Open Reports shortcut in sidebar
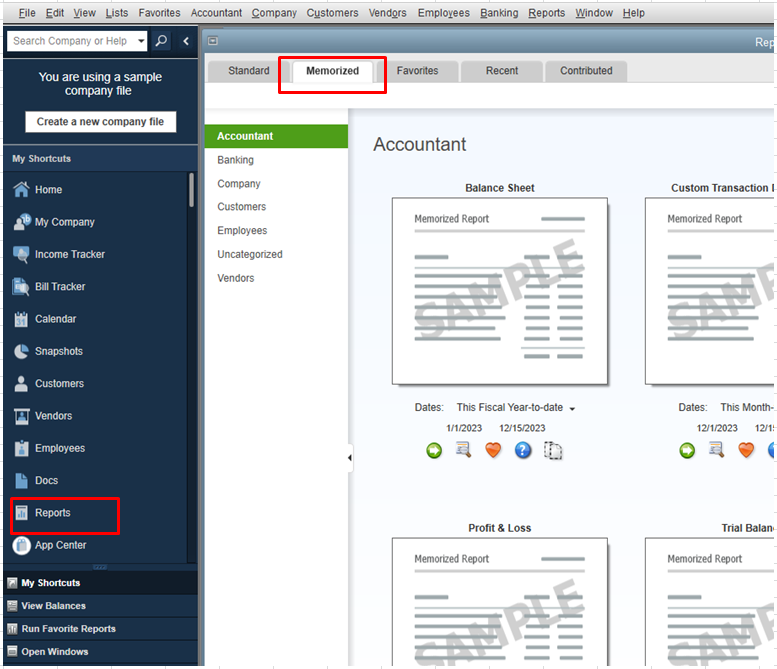The height and width of the screenshot is (669, 777). click(x=42, y=512)
